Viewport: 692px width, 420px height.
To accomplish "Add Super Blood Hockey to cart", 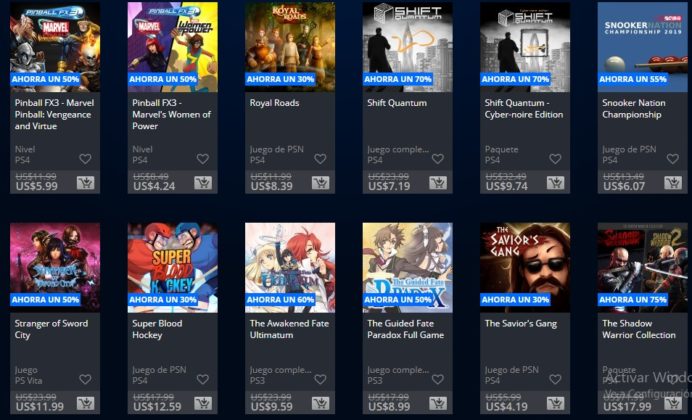I will click(x=203, y=403).
